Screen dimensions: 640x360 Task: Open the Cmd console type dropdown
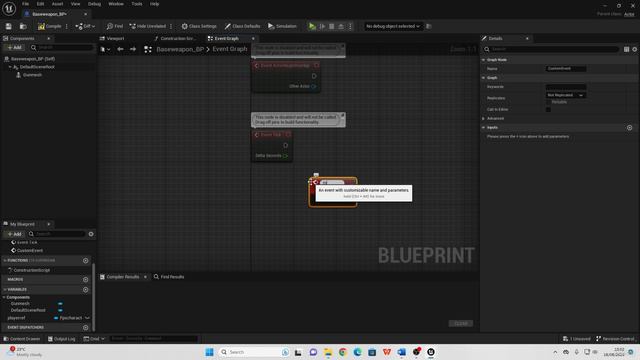click(94, 339)
